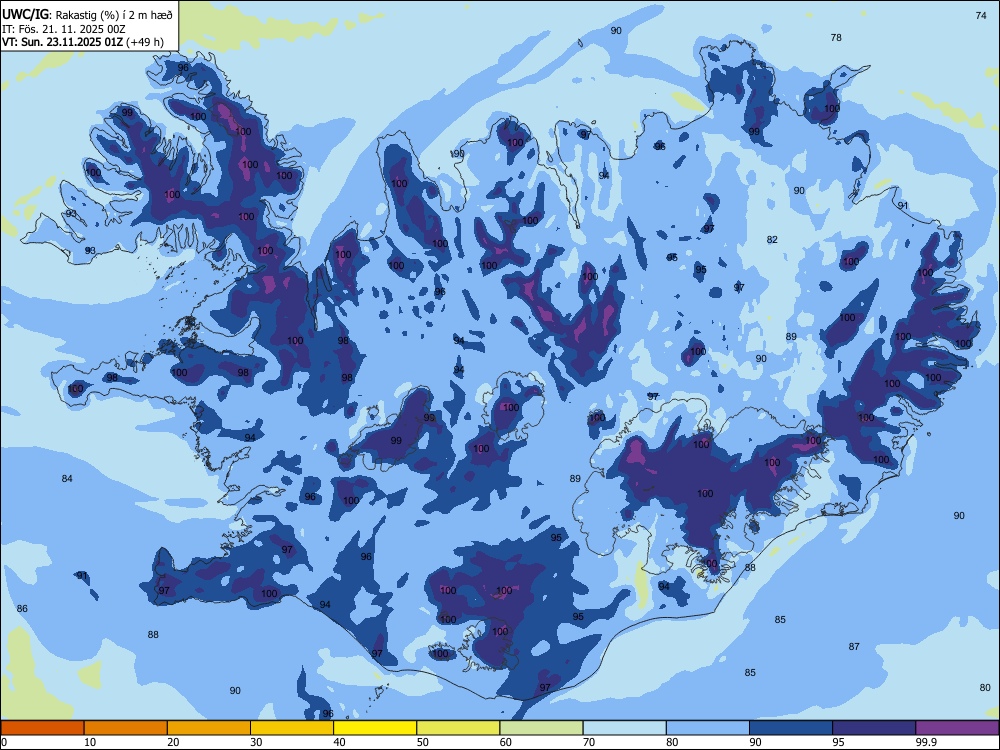Select the orange 10–20 legend color block
The image size is (1000, 750).
click(x=126, y=728)
